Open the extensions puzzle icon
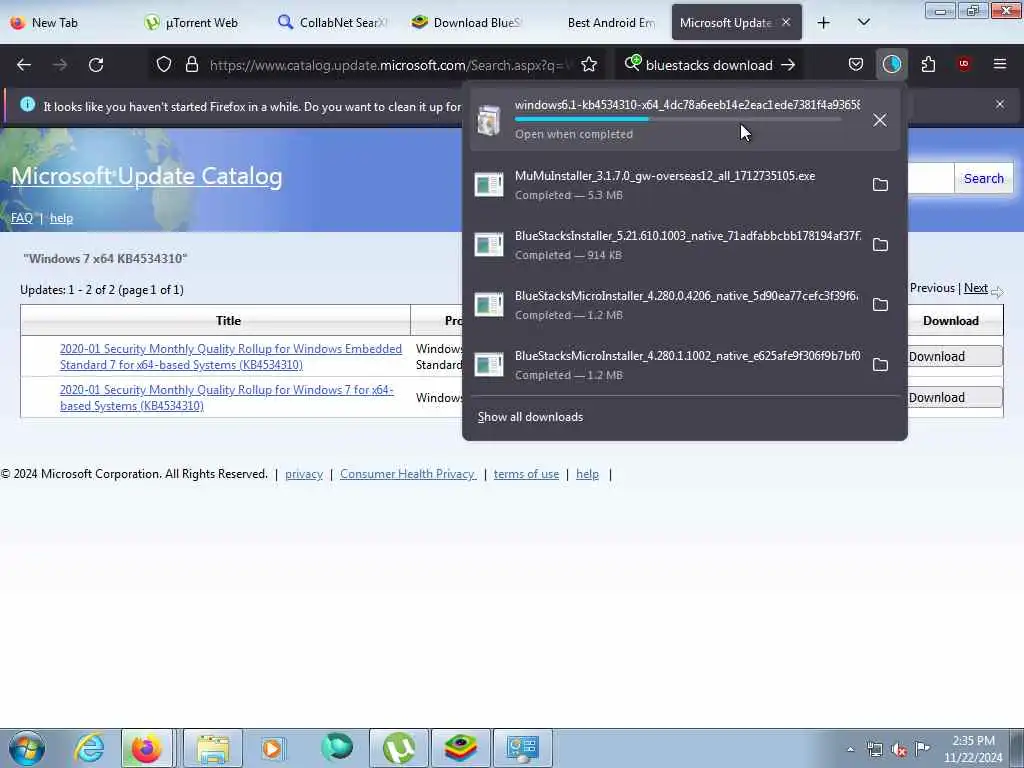Screen dimensions: 1024x768 tap(928, 65)
